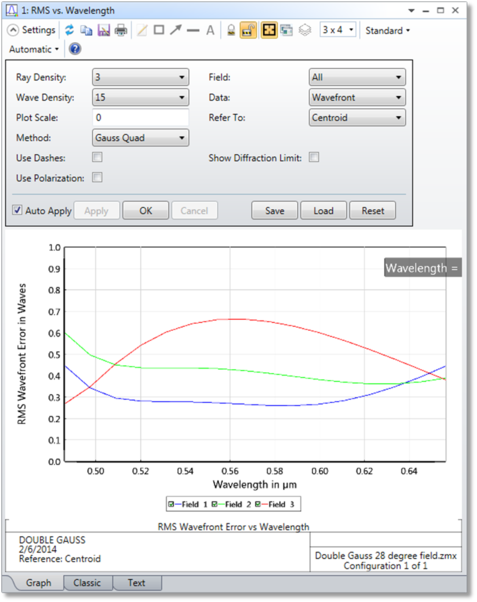Click 'RMS Wavefront Error vs Wavelength' title
This screenshot has width=477, height=602.
[234, 527]
